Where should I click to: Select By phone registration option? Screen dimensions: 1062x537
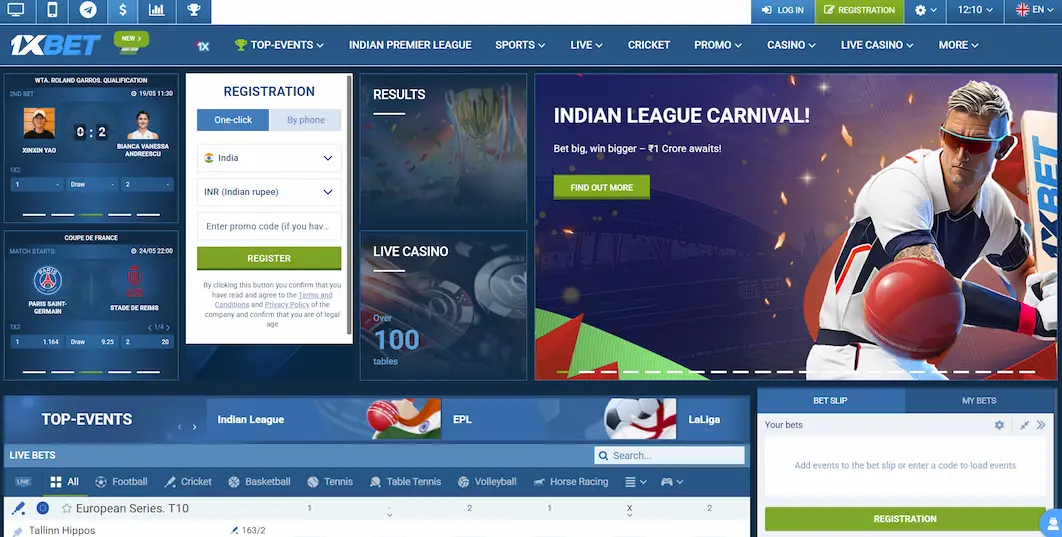click(x=305, y=120)
